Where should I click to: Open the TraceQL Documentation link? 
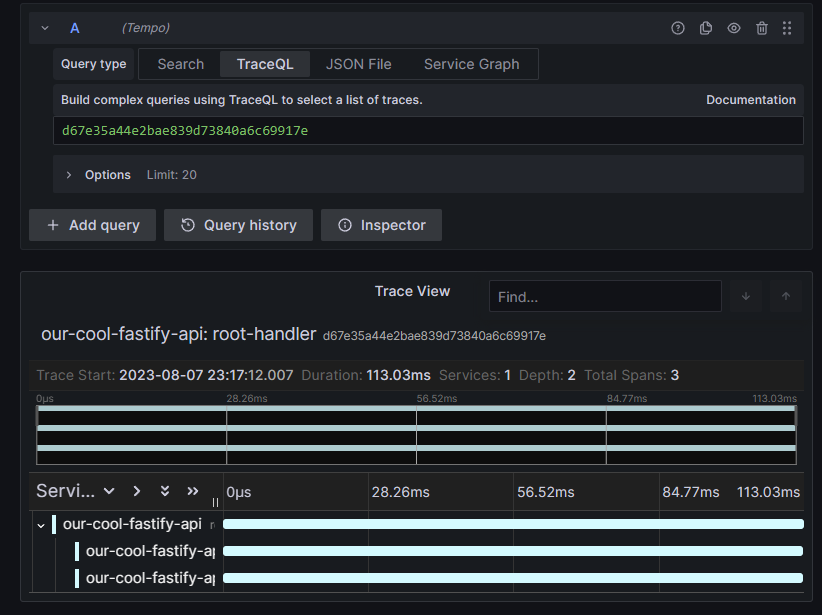point(751,99)
